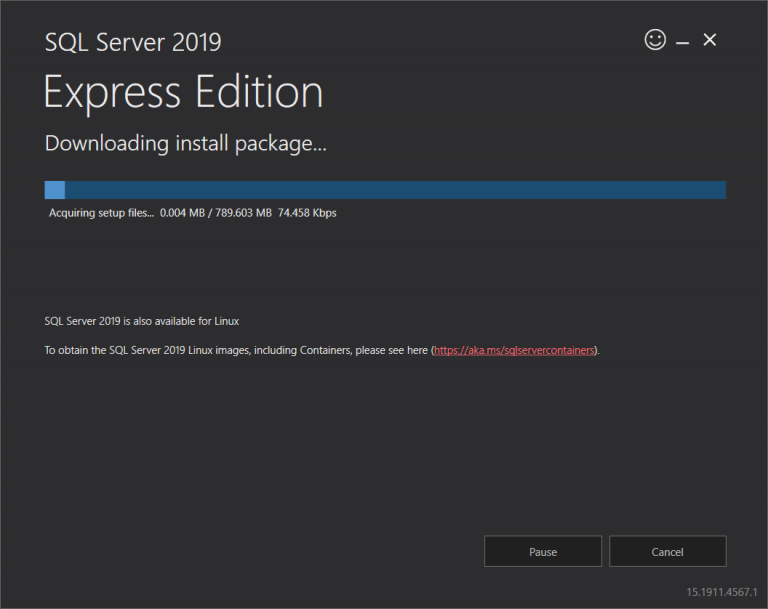Click the 0.004 MB / 789.603 MB size readout
This screenshot has width=768, height=609.
click(215, 213)
